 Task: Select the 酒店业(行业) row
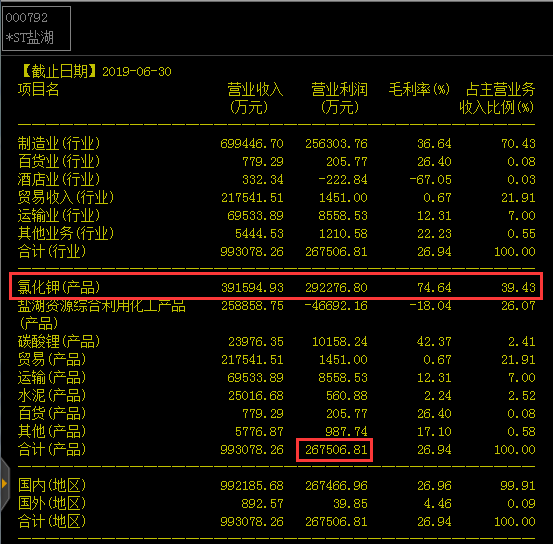click(x=276, y=180)
